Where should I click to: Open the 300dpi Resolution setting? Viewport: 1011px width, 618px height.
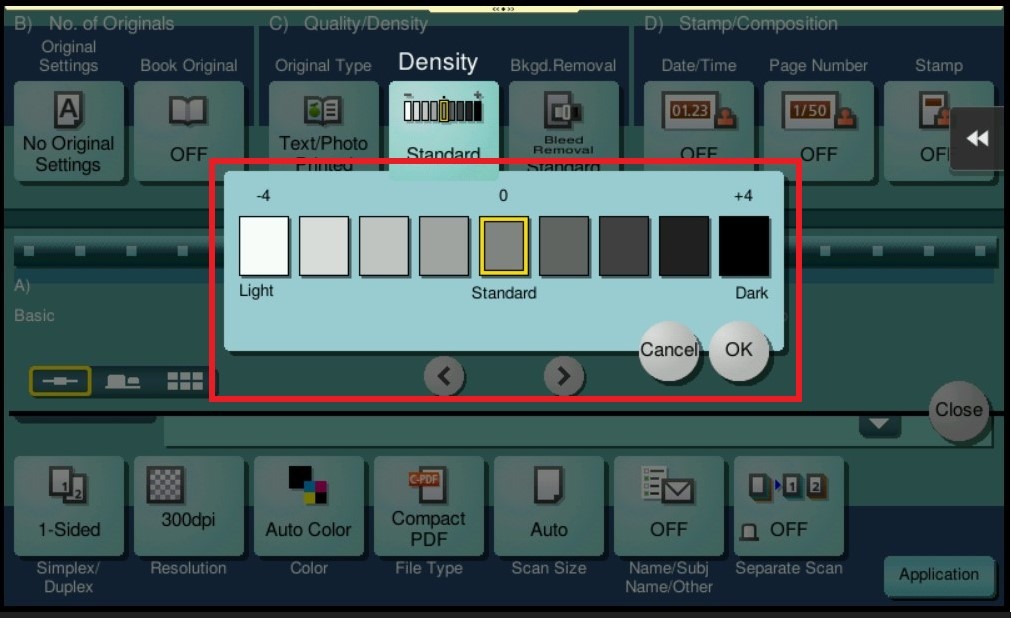(x=188, y=506)
